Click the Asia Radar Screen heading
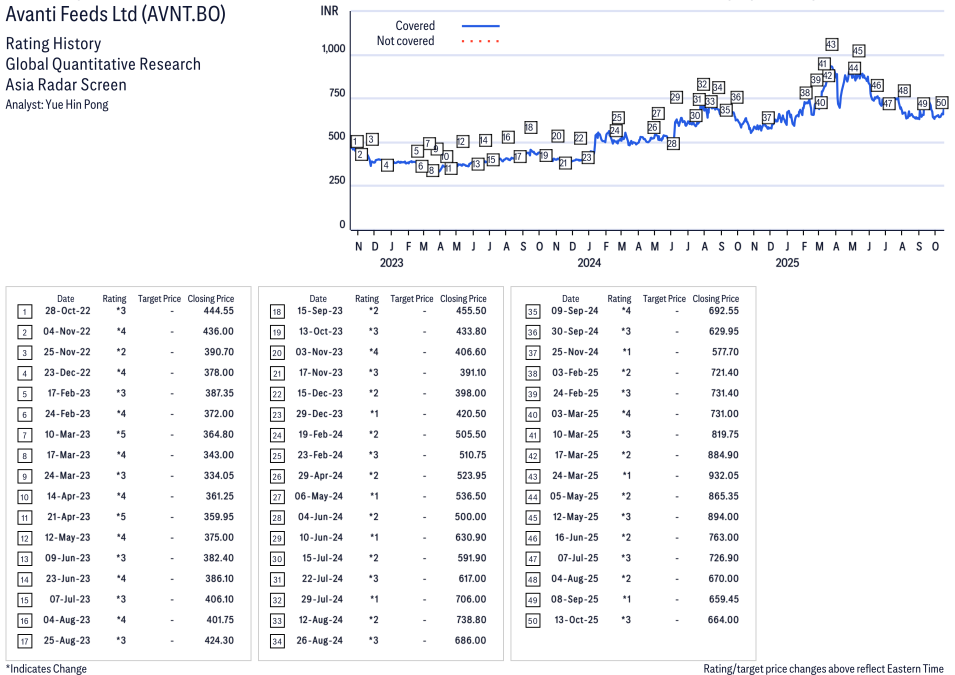This screenshot has width=955, height=675. point(66,84)
